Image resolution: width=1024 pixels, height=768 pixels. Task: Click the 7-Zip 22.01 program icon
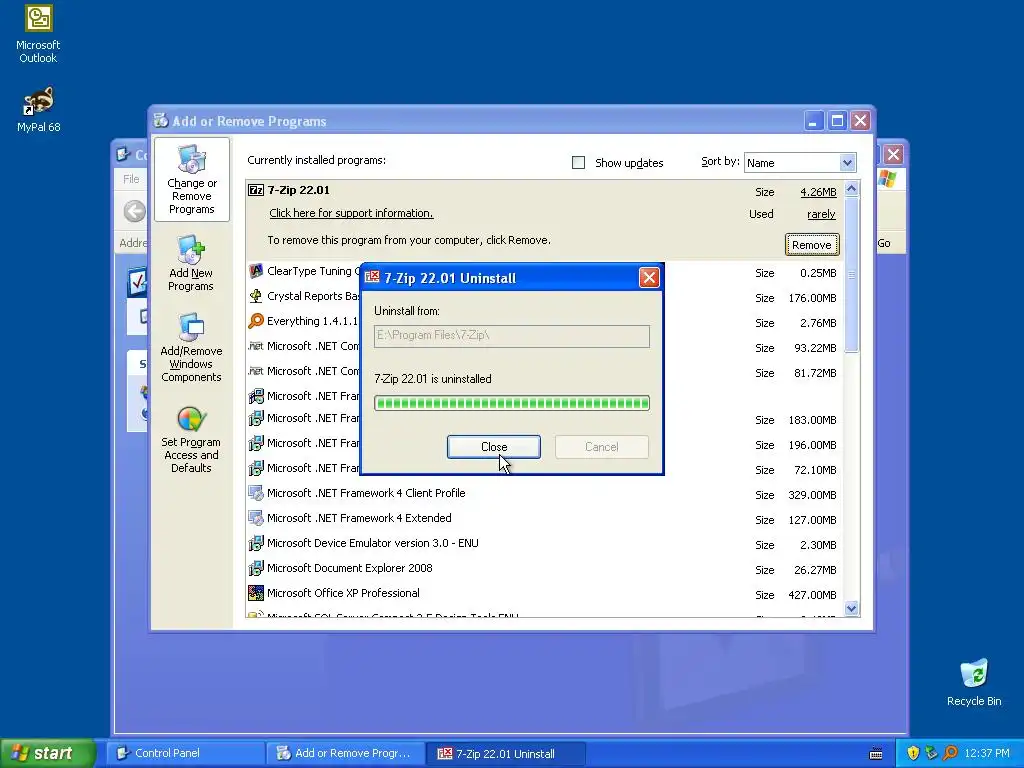click(x=256, y=190)
